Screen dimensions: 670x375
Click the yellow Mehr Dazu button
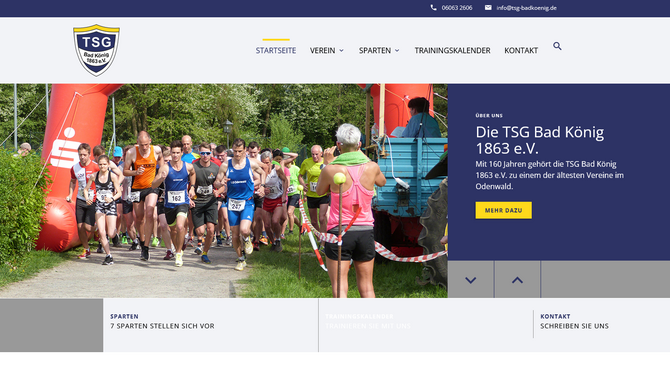coord(503,210)
